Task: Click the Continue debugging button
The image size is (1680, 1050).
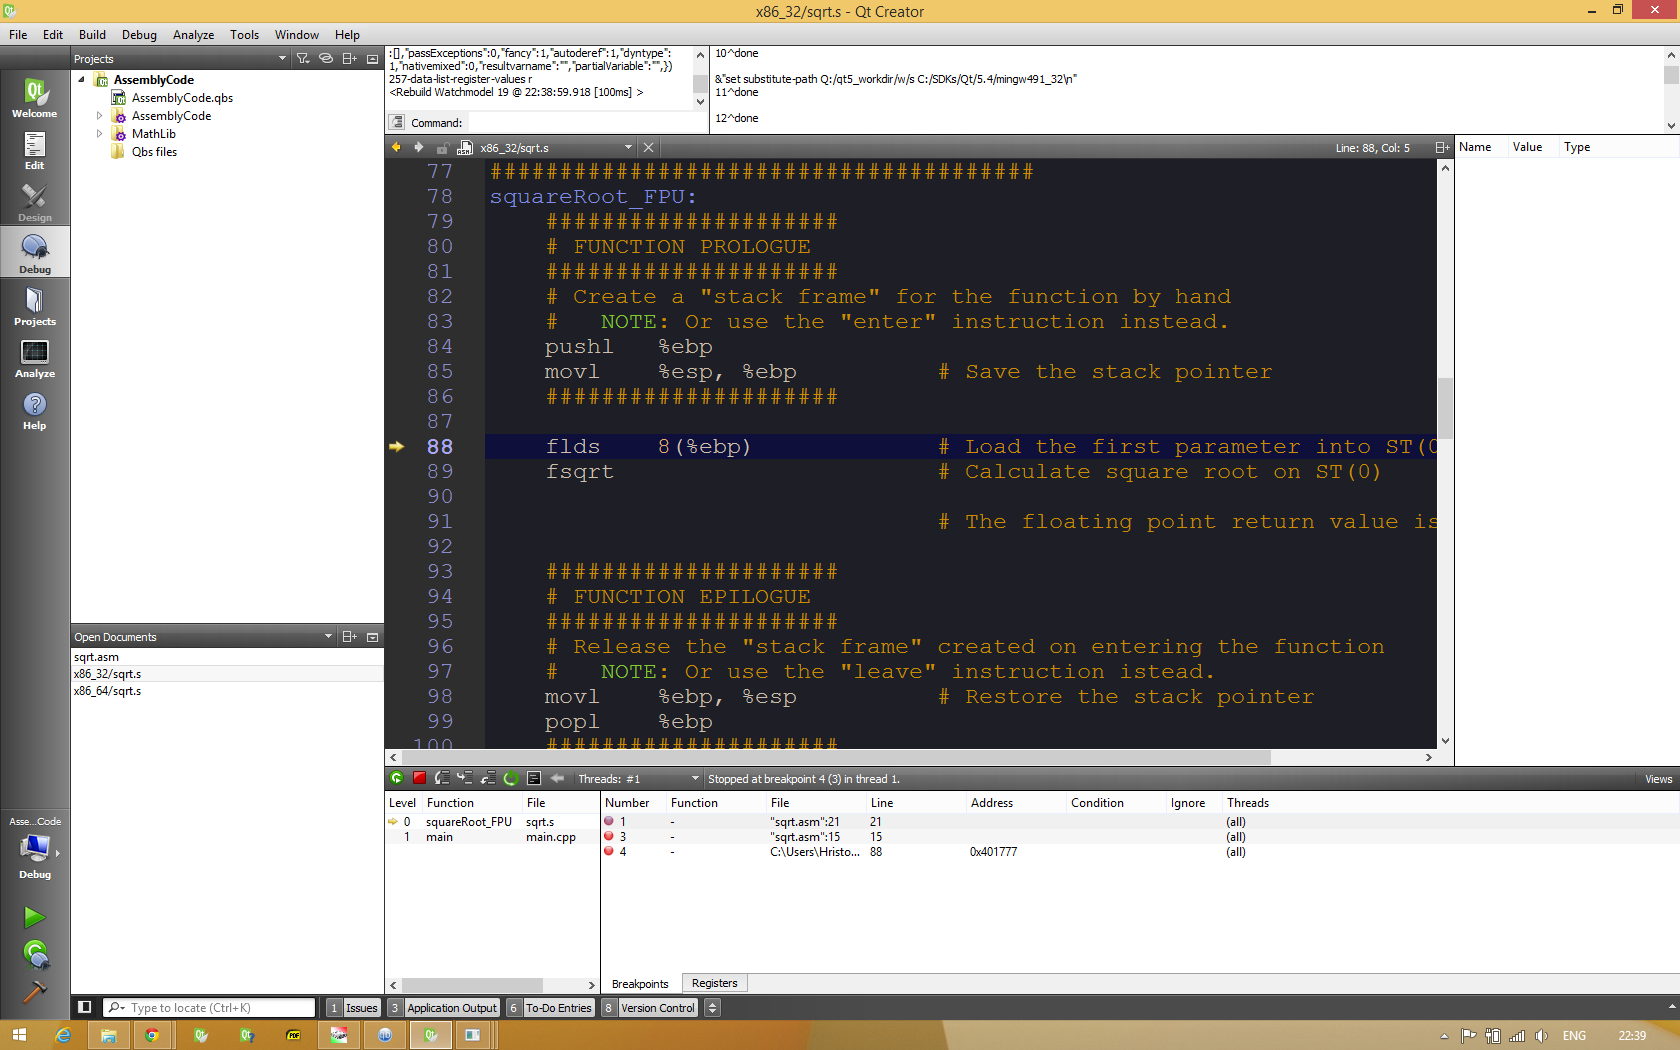Action: click(397, 778)
